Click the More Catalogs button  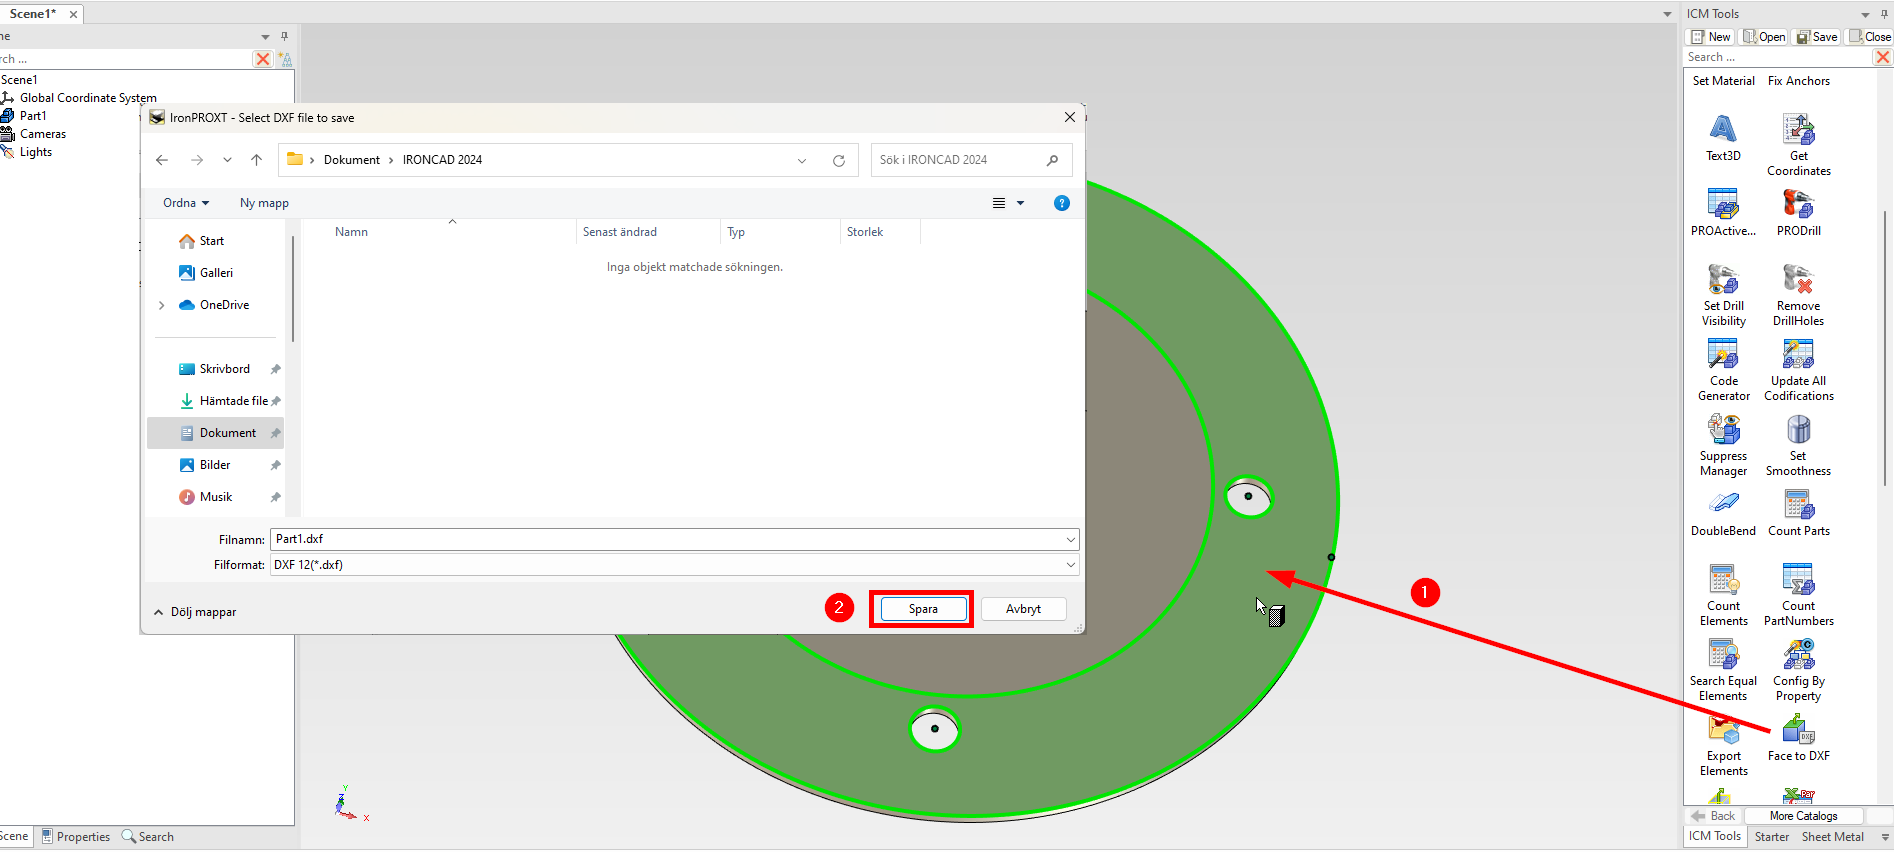click(x=1803, y=816)
